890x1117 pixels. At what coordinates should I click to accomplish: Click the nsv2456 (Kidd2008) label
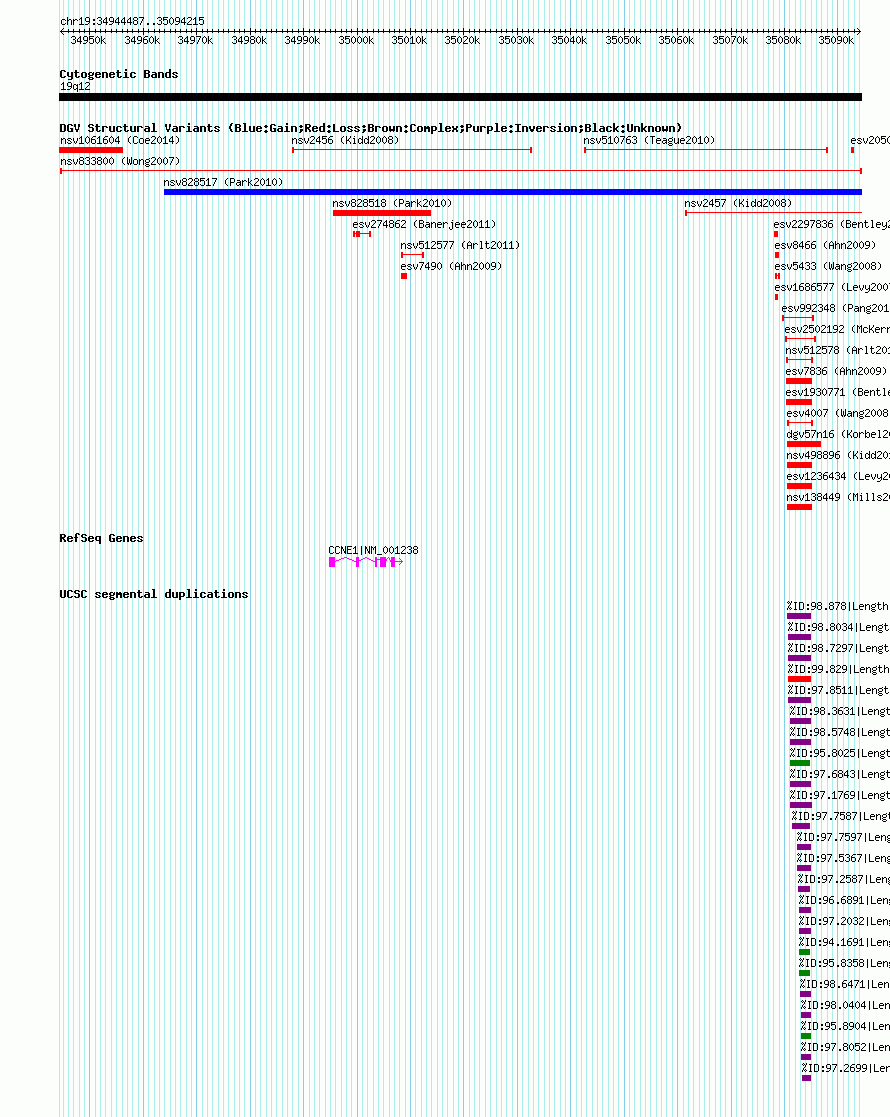coord(345,140)
